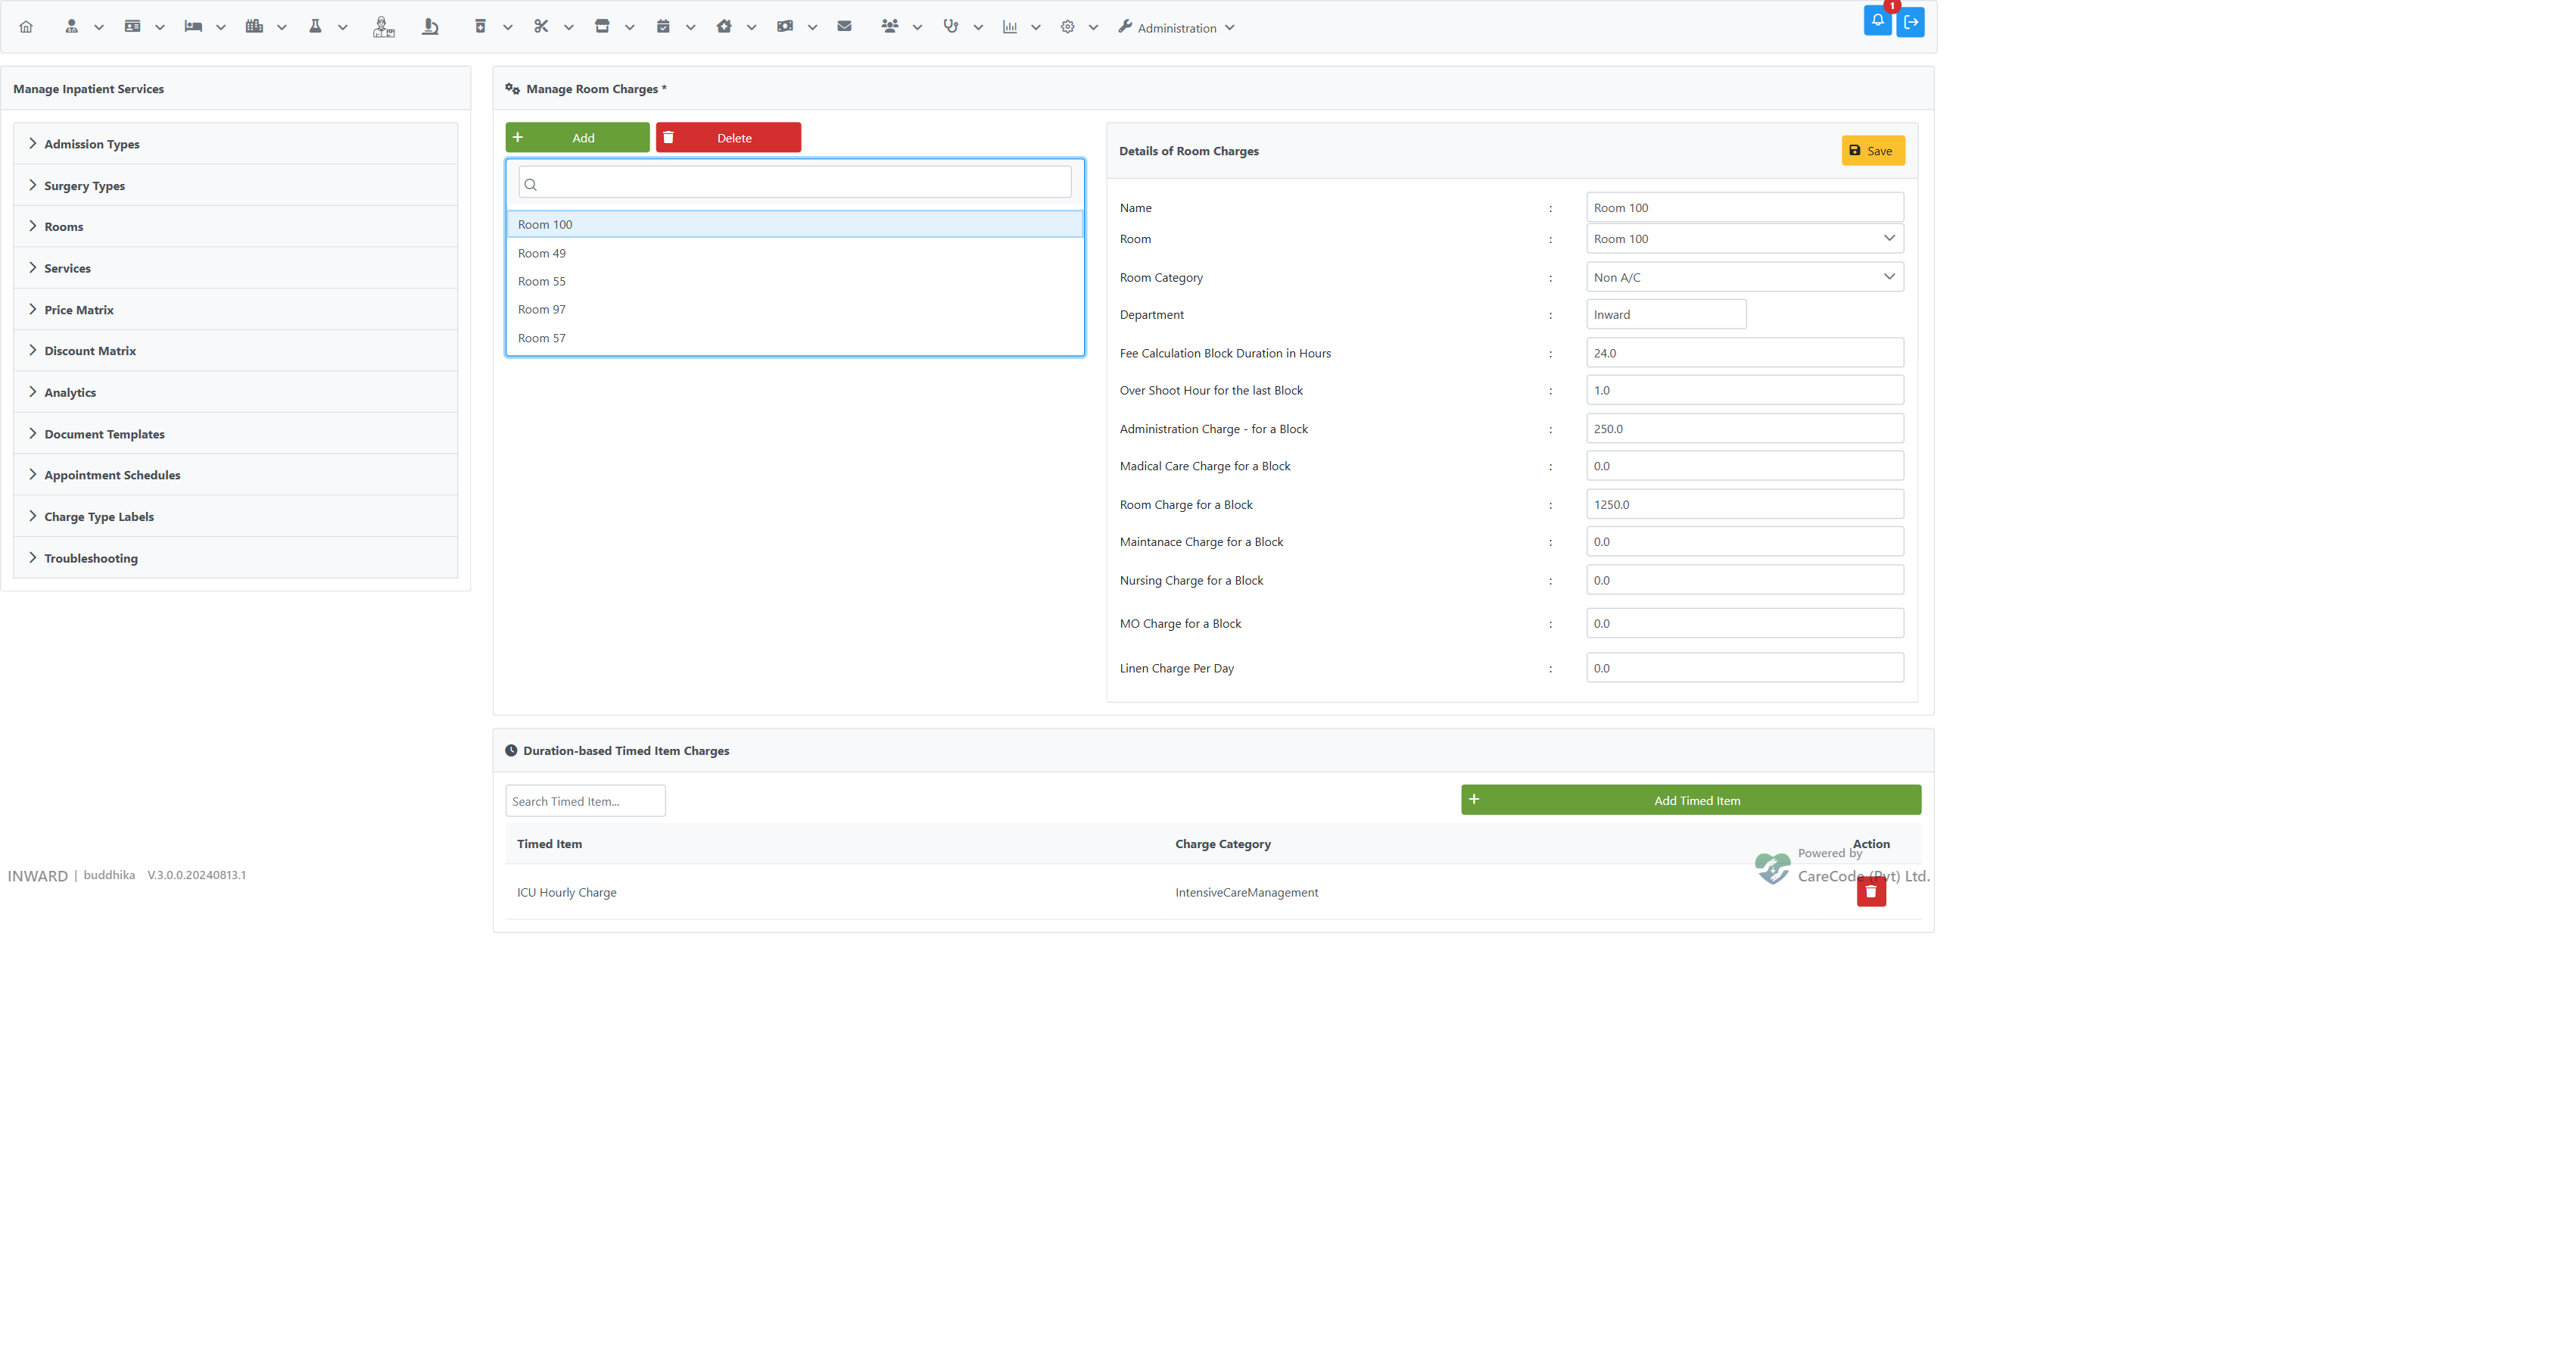Expand Troubleshooting section

tap(236, 558)
